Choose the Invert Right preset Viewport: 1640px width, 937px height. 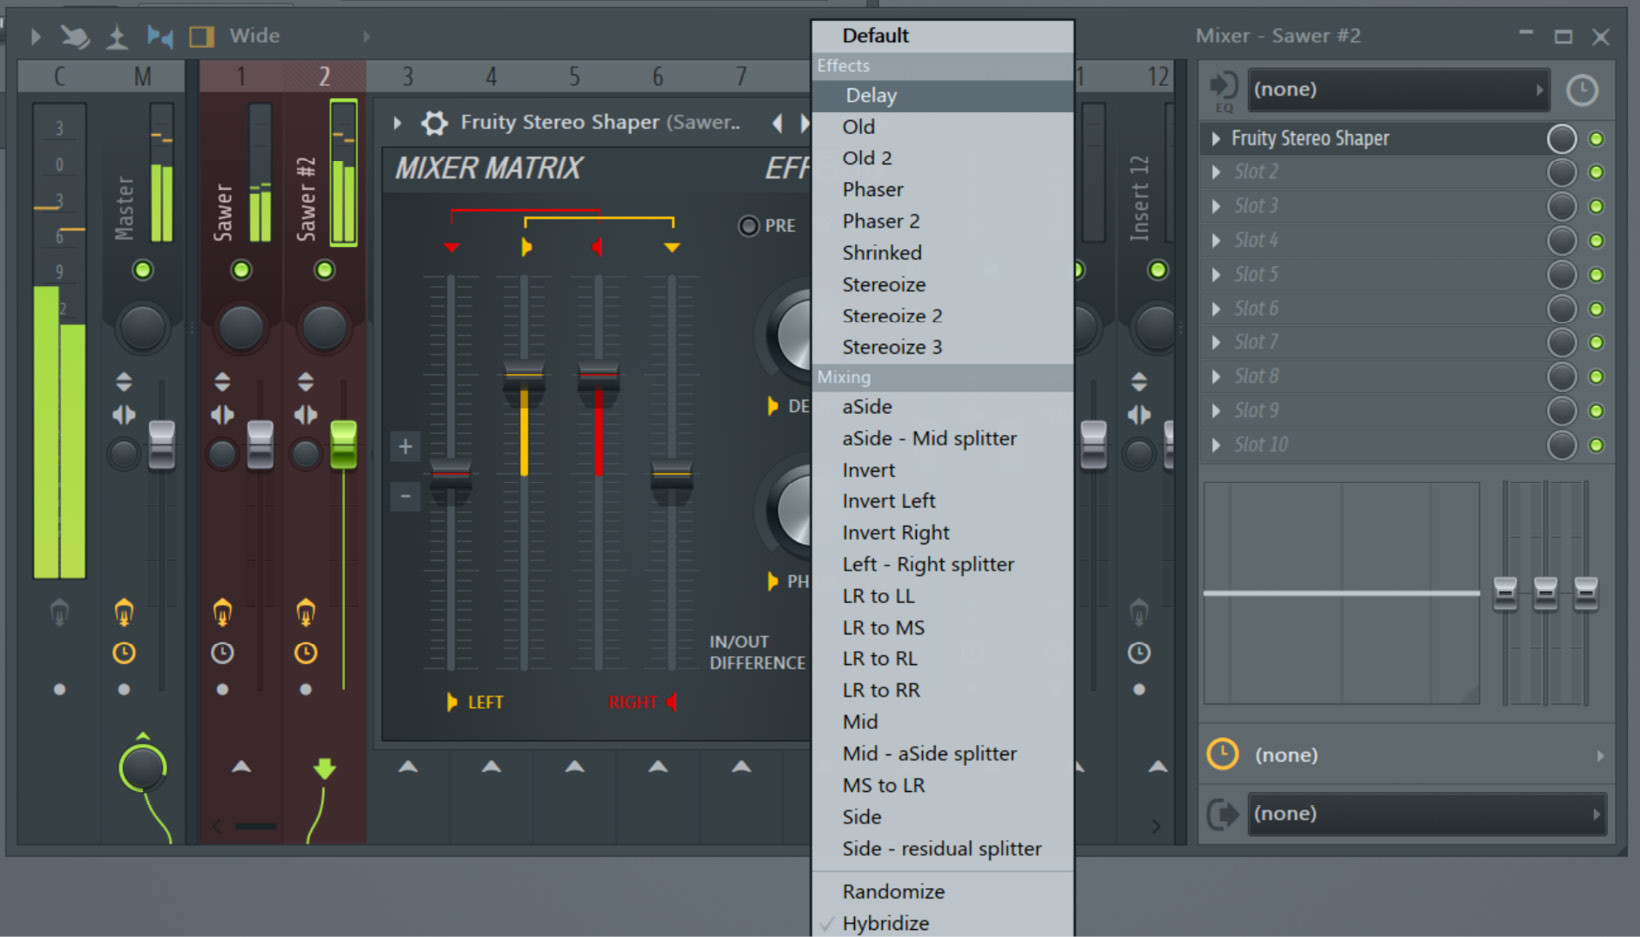[x=943, y=533]
